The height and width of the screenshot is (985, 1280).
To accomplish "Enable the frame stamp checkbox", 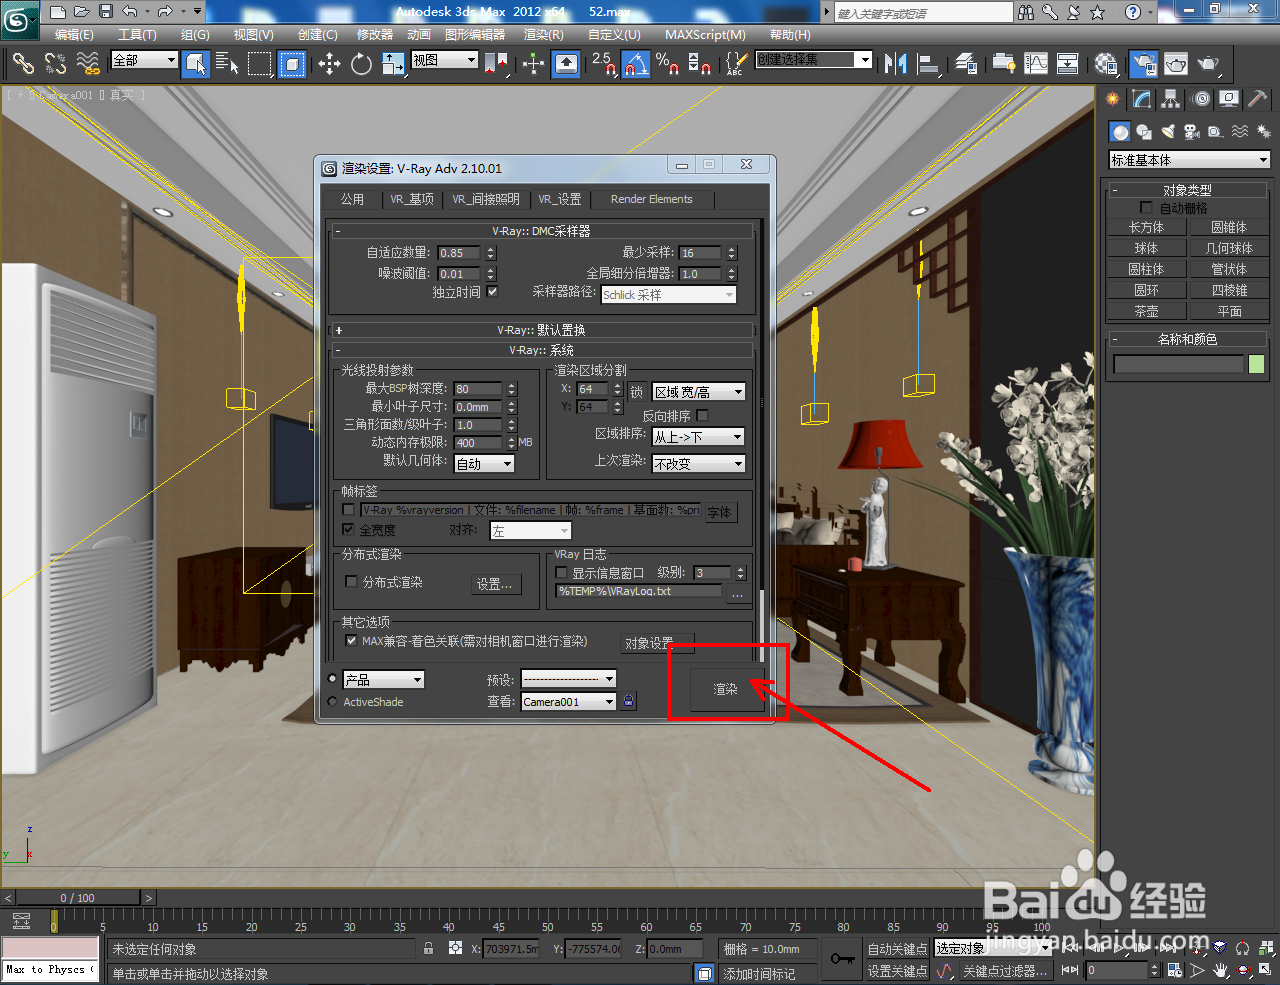I will pos(348,510).
